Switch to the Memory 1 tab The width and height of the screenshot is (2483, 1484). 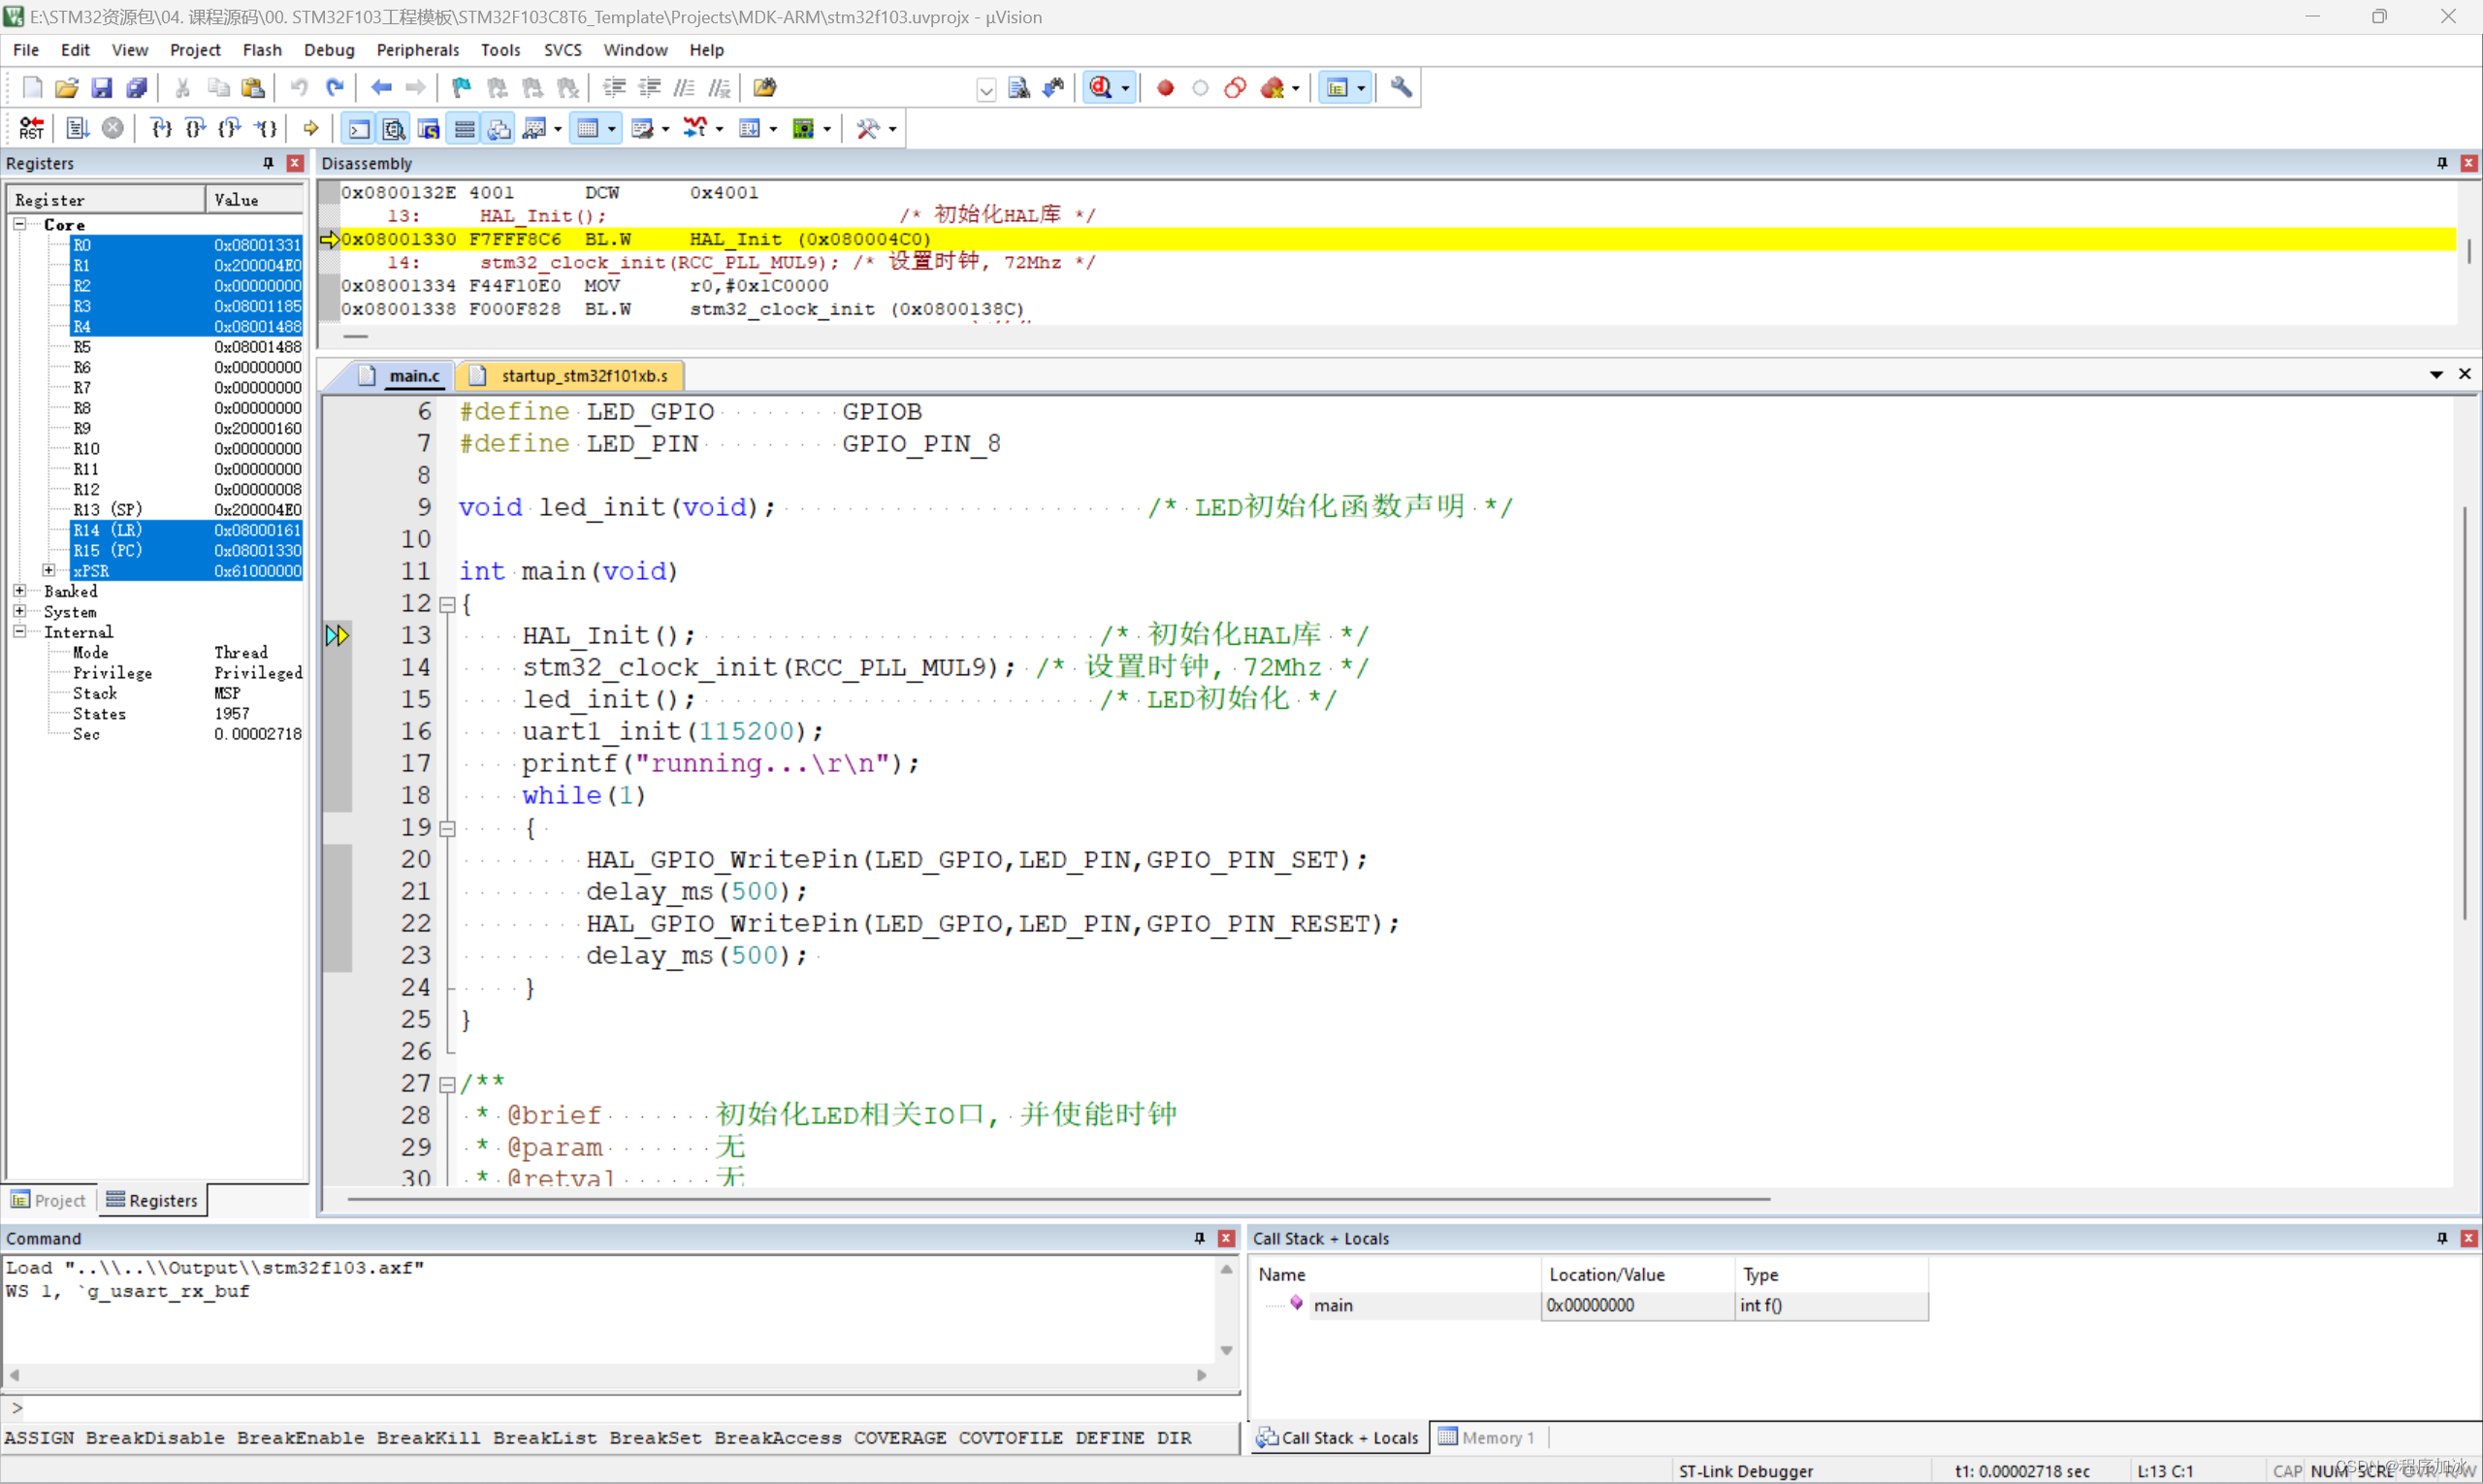(x=1487, y=1437)
